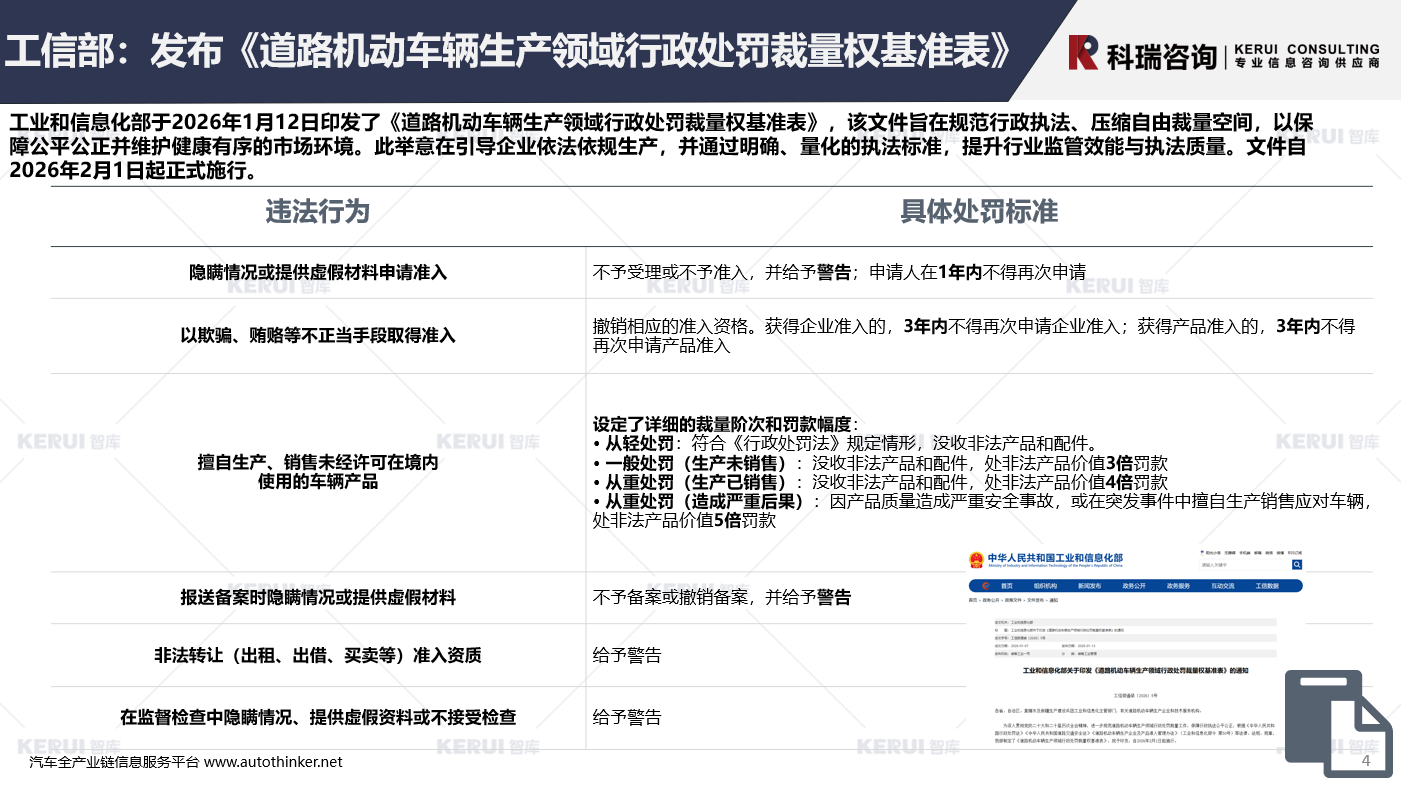Select the 隐瞒情况或提供虚假材料申请准入 row cell
Viewport: 1401px width, 787px height.
[317, 272]
